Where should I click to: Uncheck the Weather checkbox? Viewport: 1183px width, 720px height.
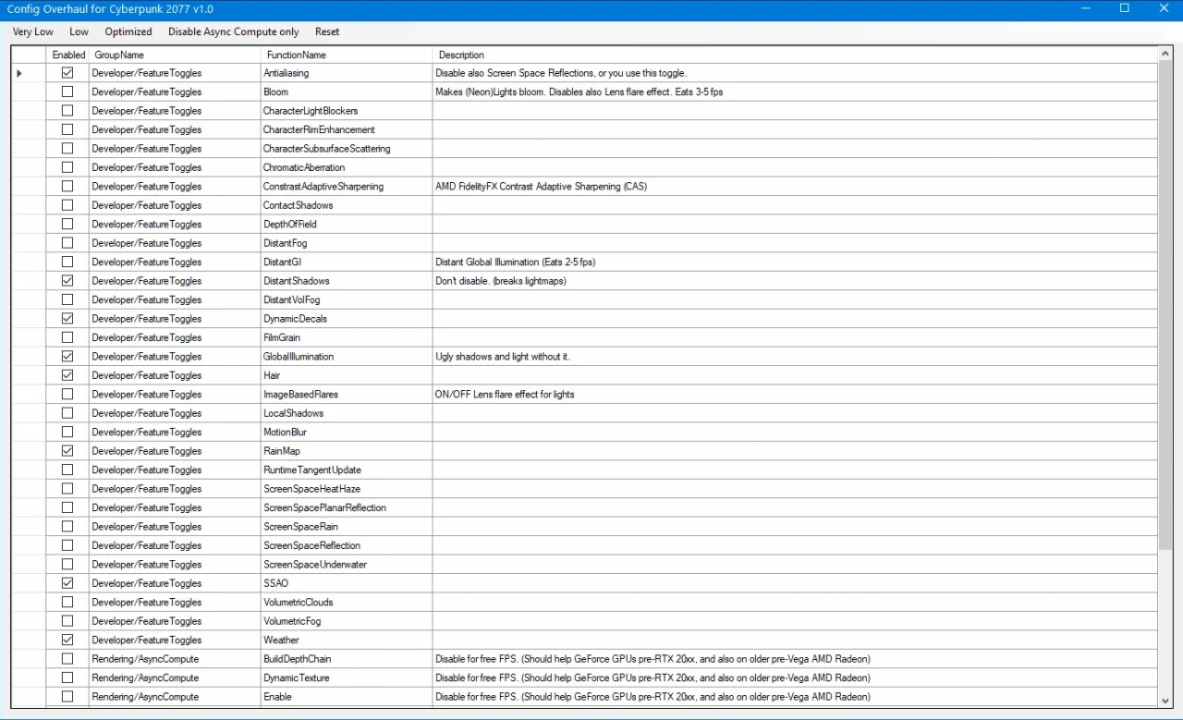(67, 640)
